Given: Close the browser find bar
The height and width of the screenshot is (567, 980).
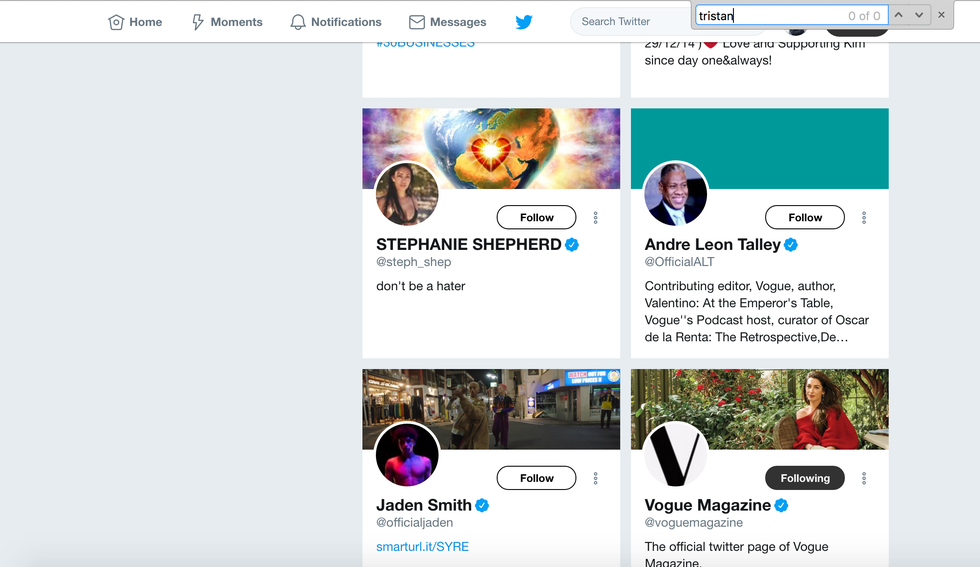Looking at the screenshot, I should coord(941,15).
